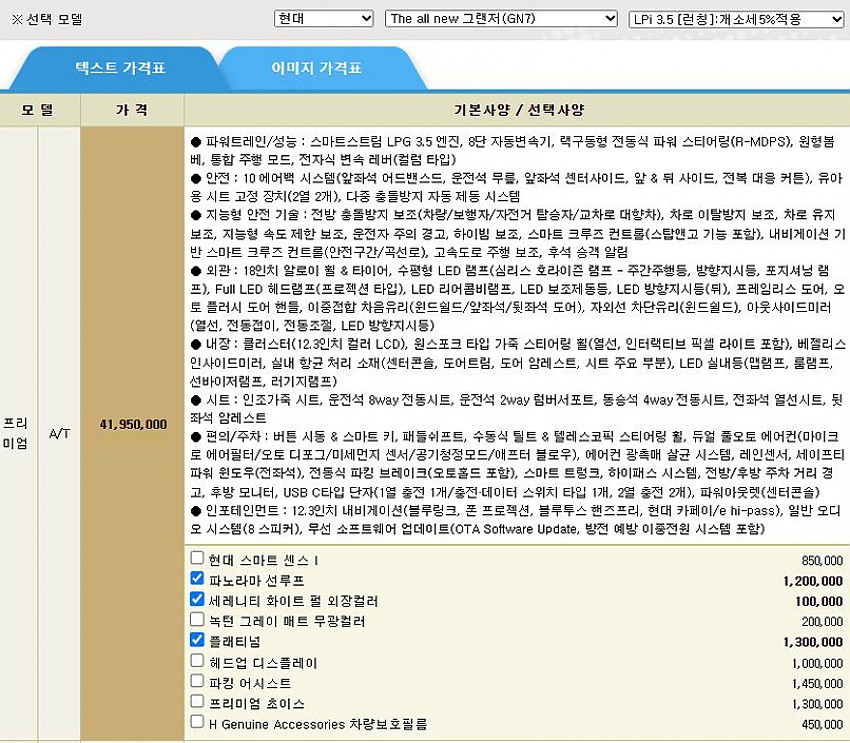Uncheck the 파노라마 선루프 option

pyautogui.click(x=197, y=579)
